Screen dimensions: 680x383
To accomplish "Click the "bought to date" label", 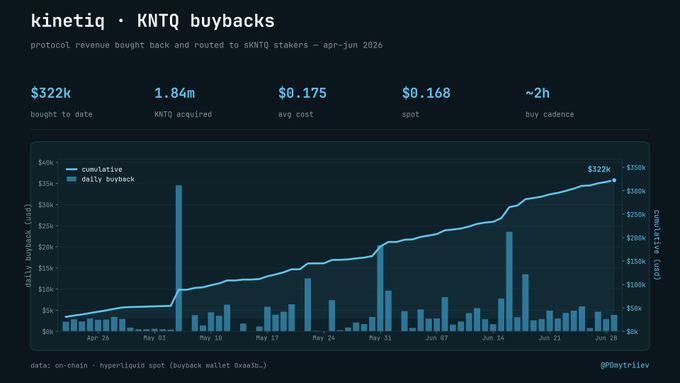I will click(x=61, y=115).
